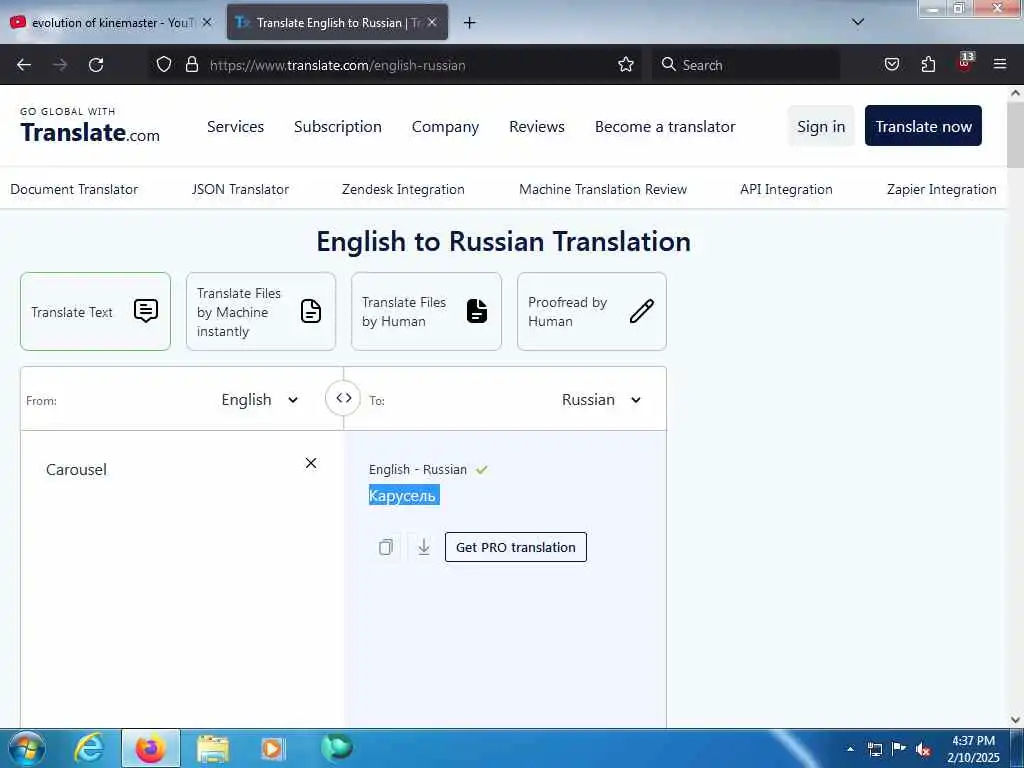Open the network tray icon

(874, 749)
